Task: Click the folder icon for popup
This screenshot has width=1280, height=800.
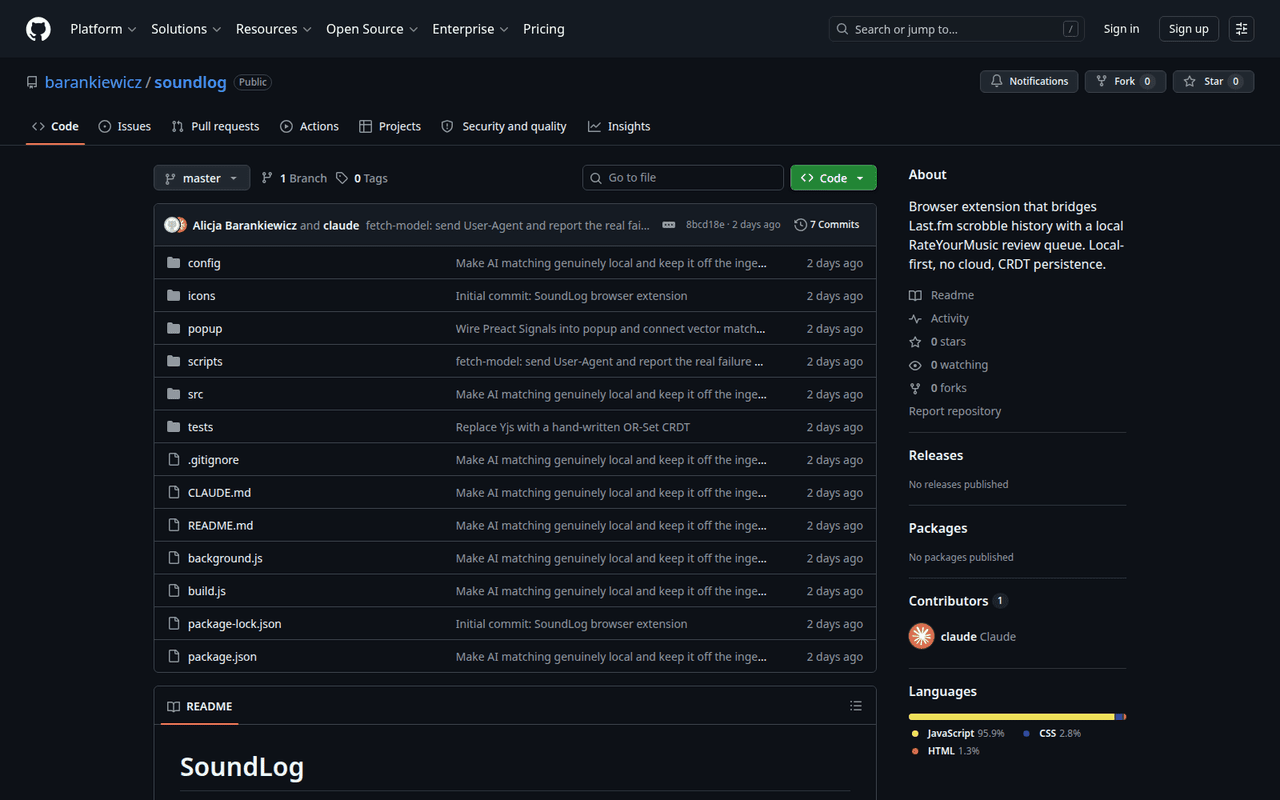Action: tap(174, 329)
